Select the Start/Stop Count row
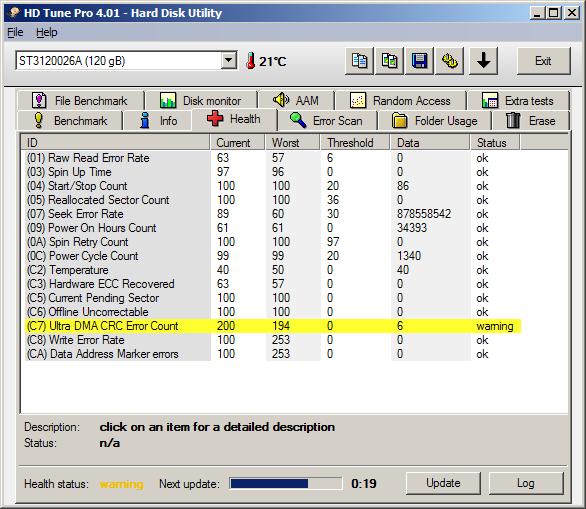The image size is (586, 509). pyautogui.click(x=273, y=186)
